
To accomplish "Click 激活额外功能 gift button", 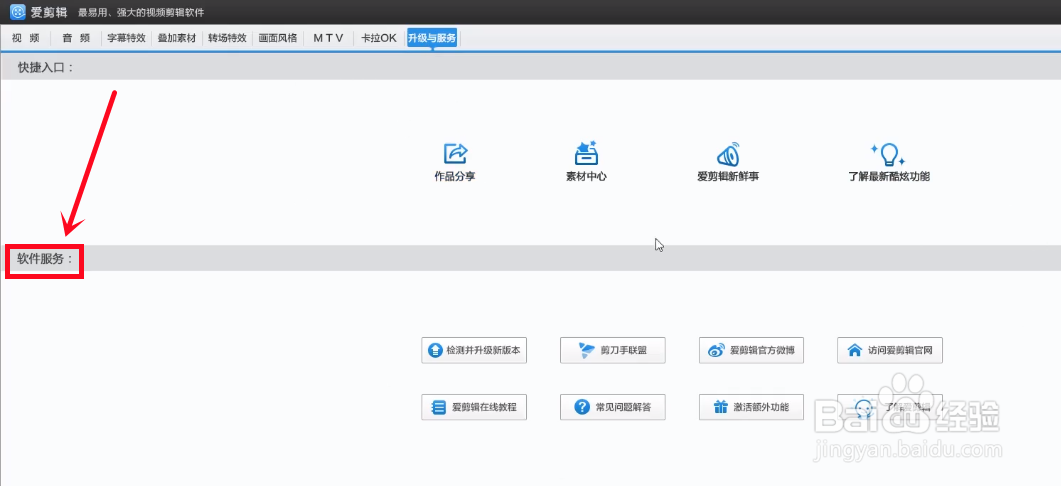I will tap(751, 407).
